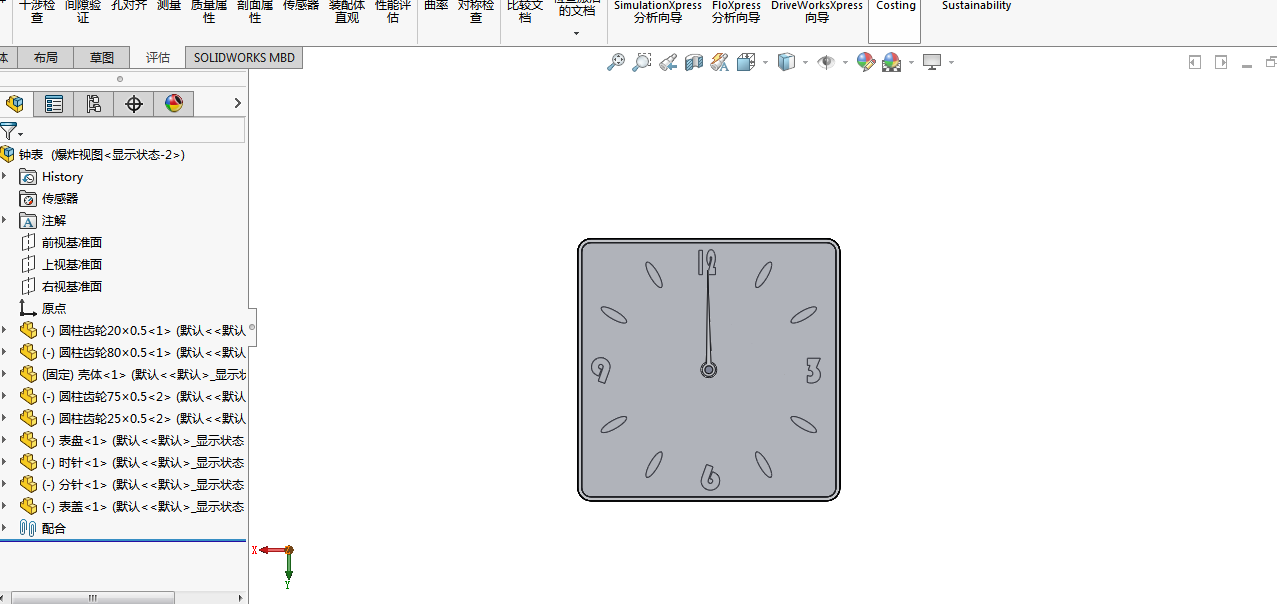Click 比较文档 compare documents tool
Image resolution: width=1277 pixels, height=604 pixels.
pyautogui.click(x=525, y=11)
